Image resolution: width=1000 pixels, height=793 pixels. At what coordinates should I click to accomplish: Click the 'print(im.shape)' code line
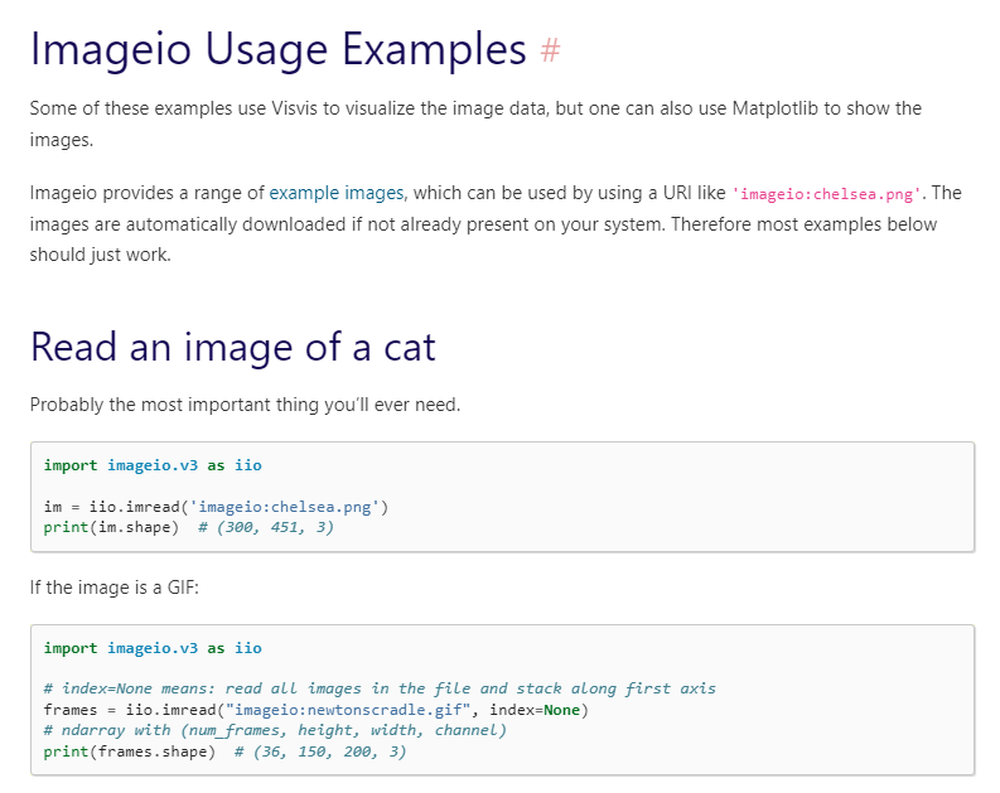click(188, 528)
